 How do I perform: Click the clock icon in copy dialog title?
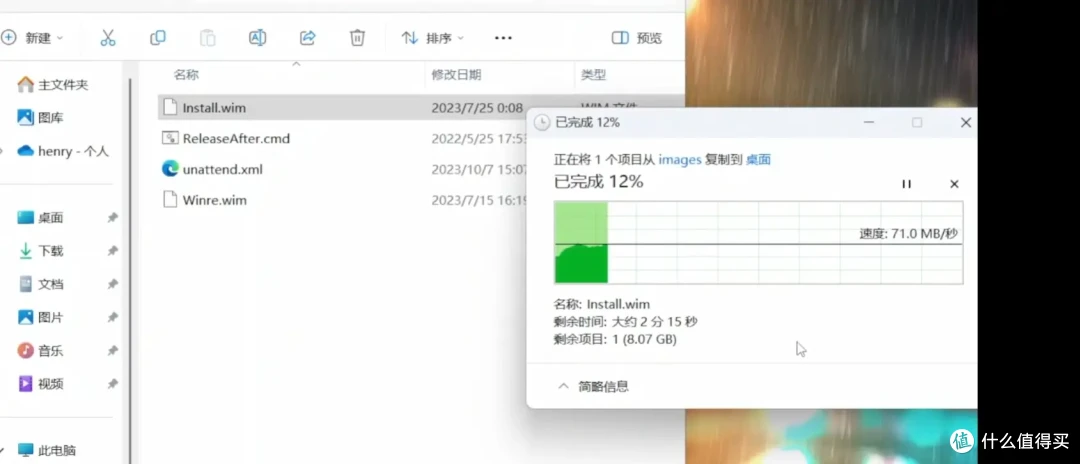543,123
